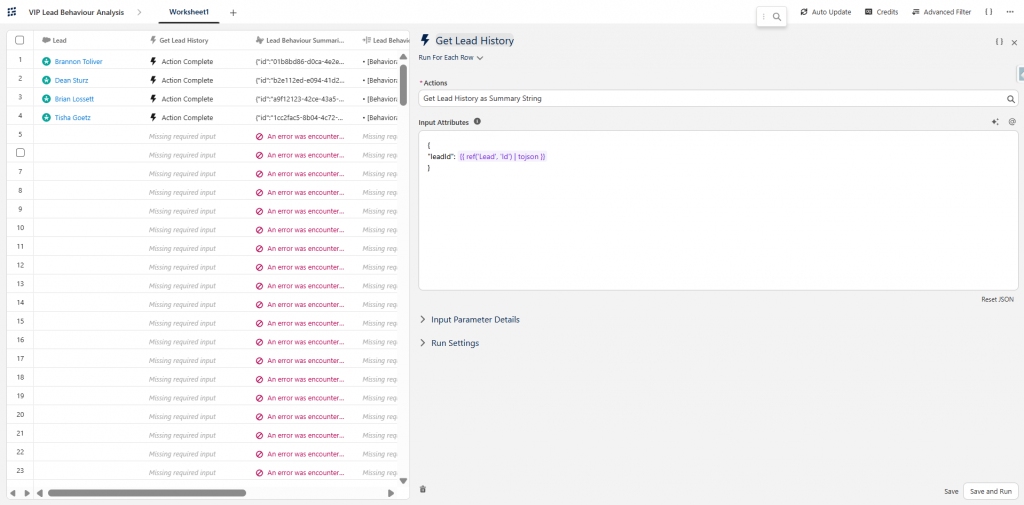
Task: Click star icon beside Tisha Goetz
Action: (46, 118)
